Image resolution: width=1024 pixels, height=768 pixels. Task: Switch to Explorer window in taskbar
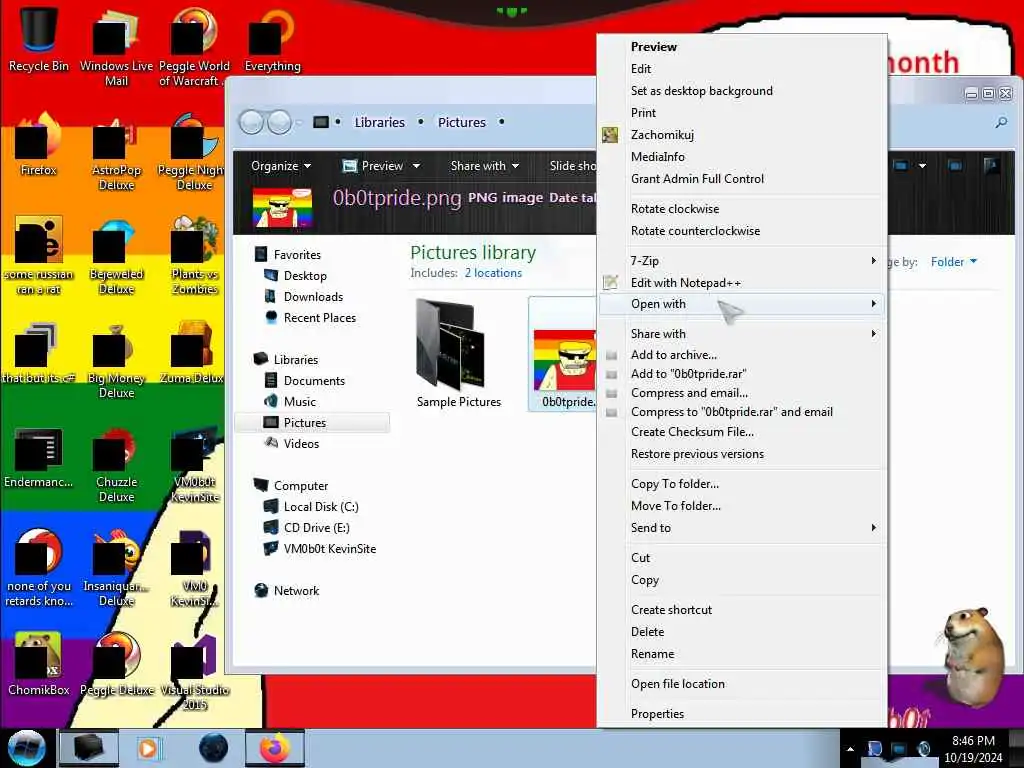point(89,748)
